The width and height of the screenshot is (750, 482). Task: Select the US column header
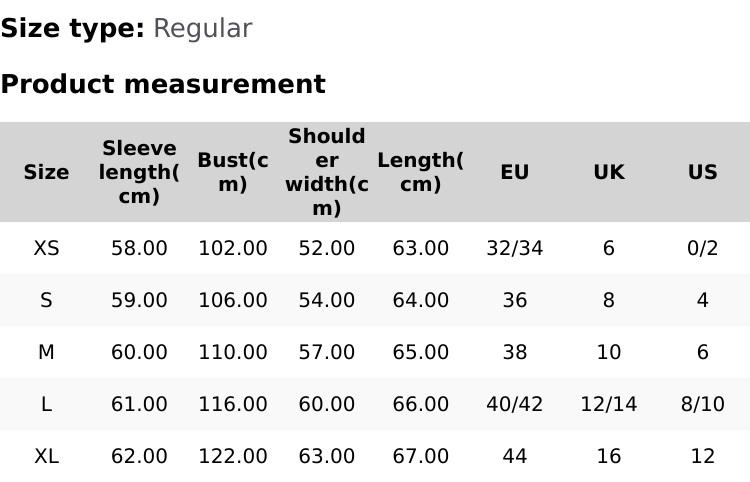click(x=702, y=172)
